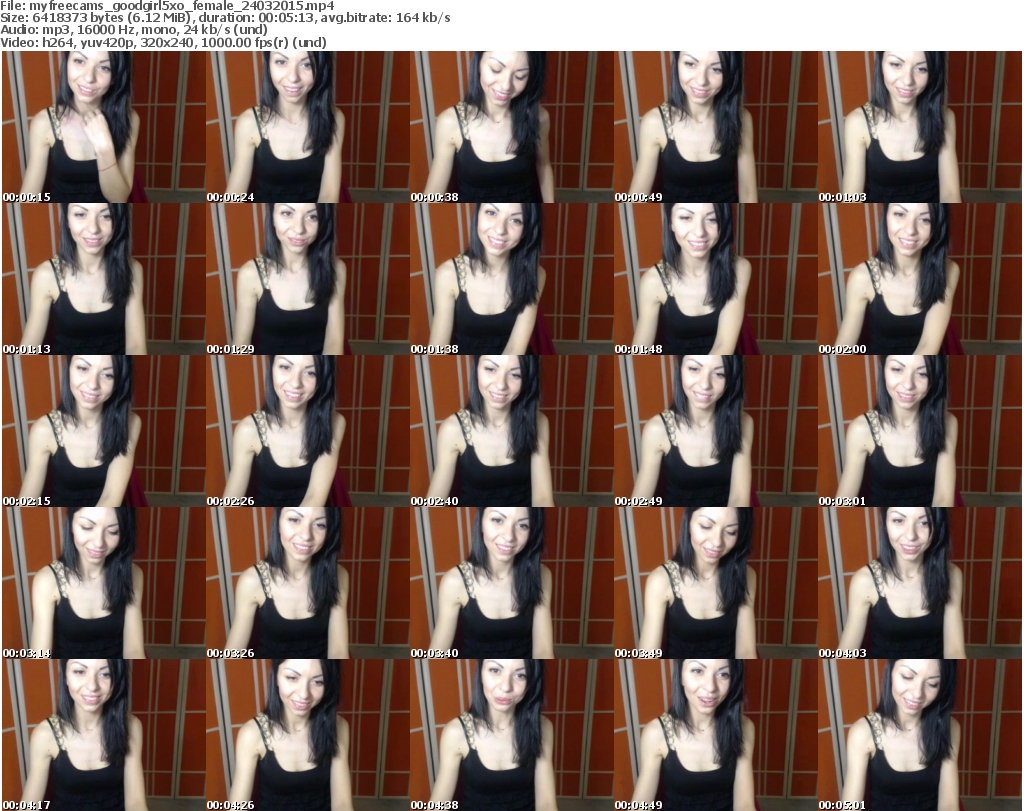
Task: Select the frame at 00:02:40
Action: coord(510,431)
